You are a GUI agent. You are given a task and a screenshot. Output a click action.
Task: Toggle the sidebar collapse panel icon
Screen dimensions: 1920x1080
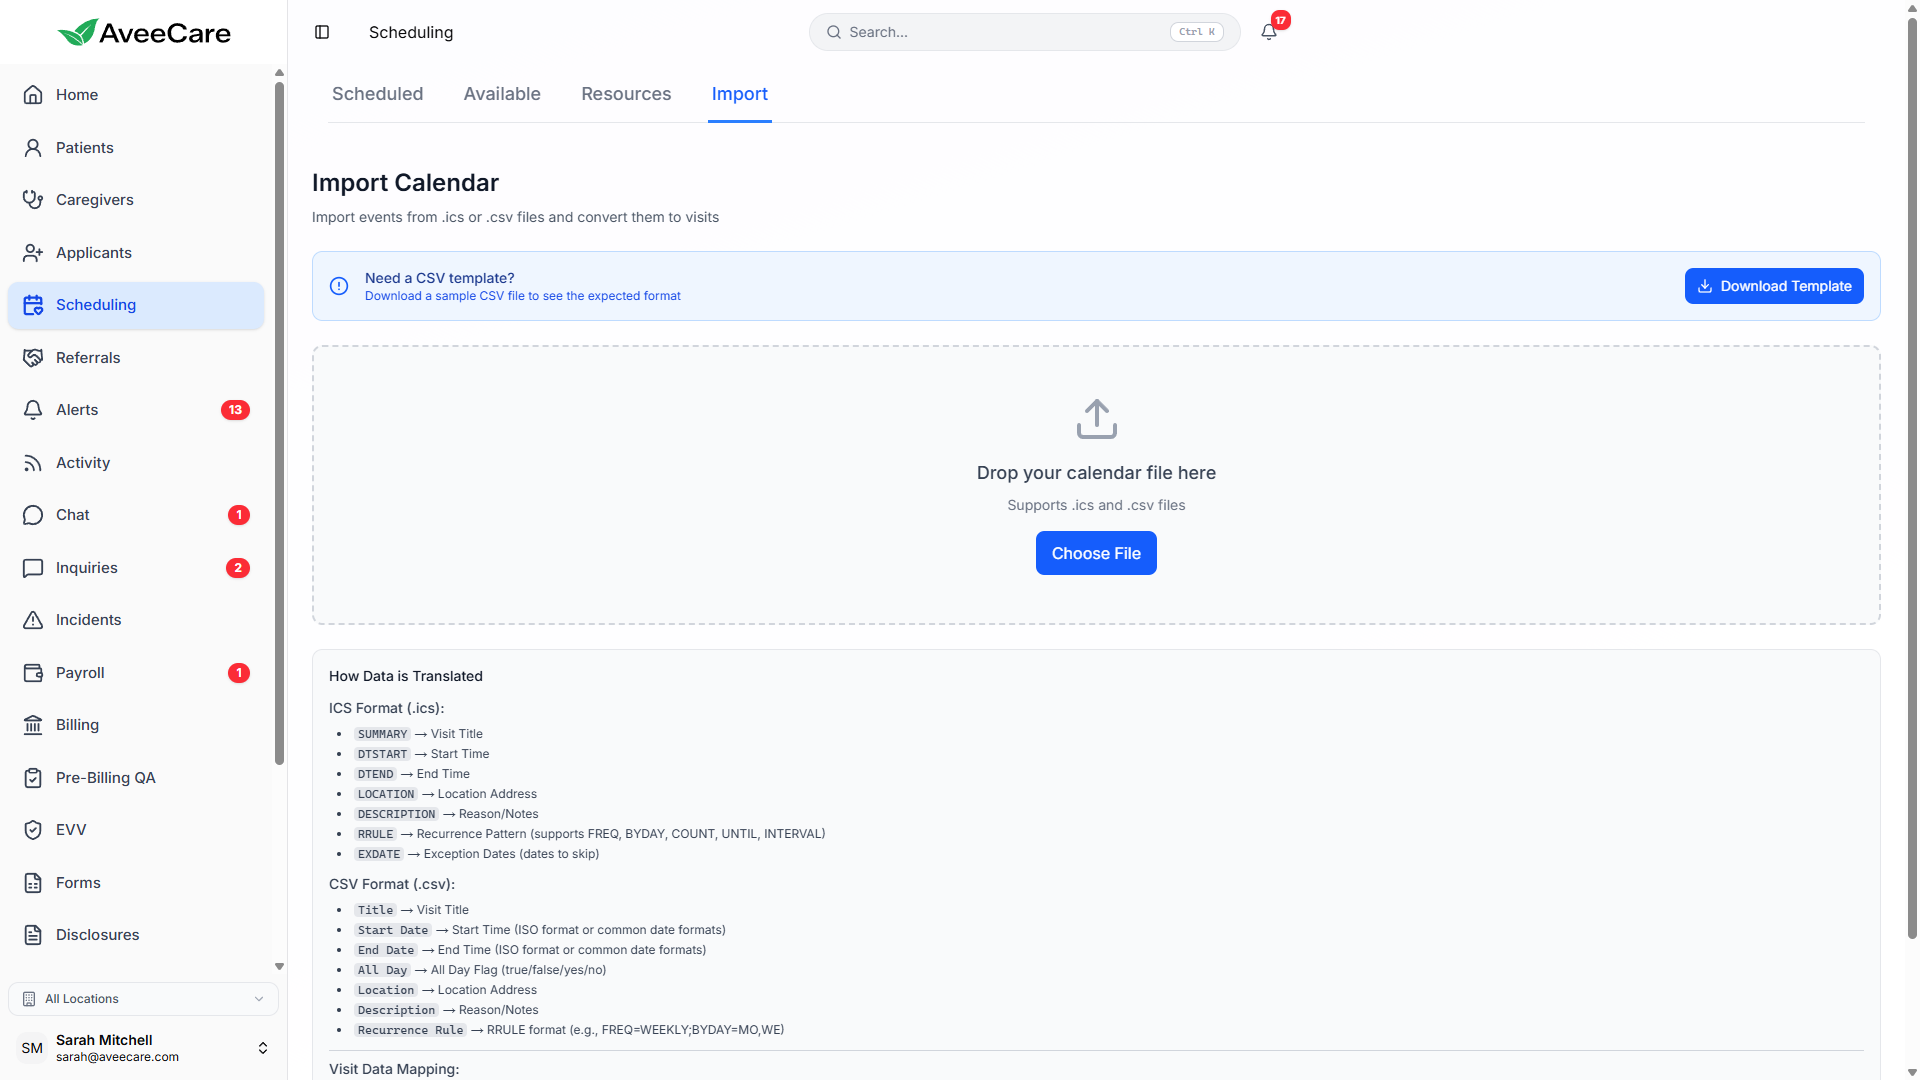[322, 32]
